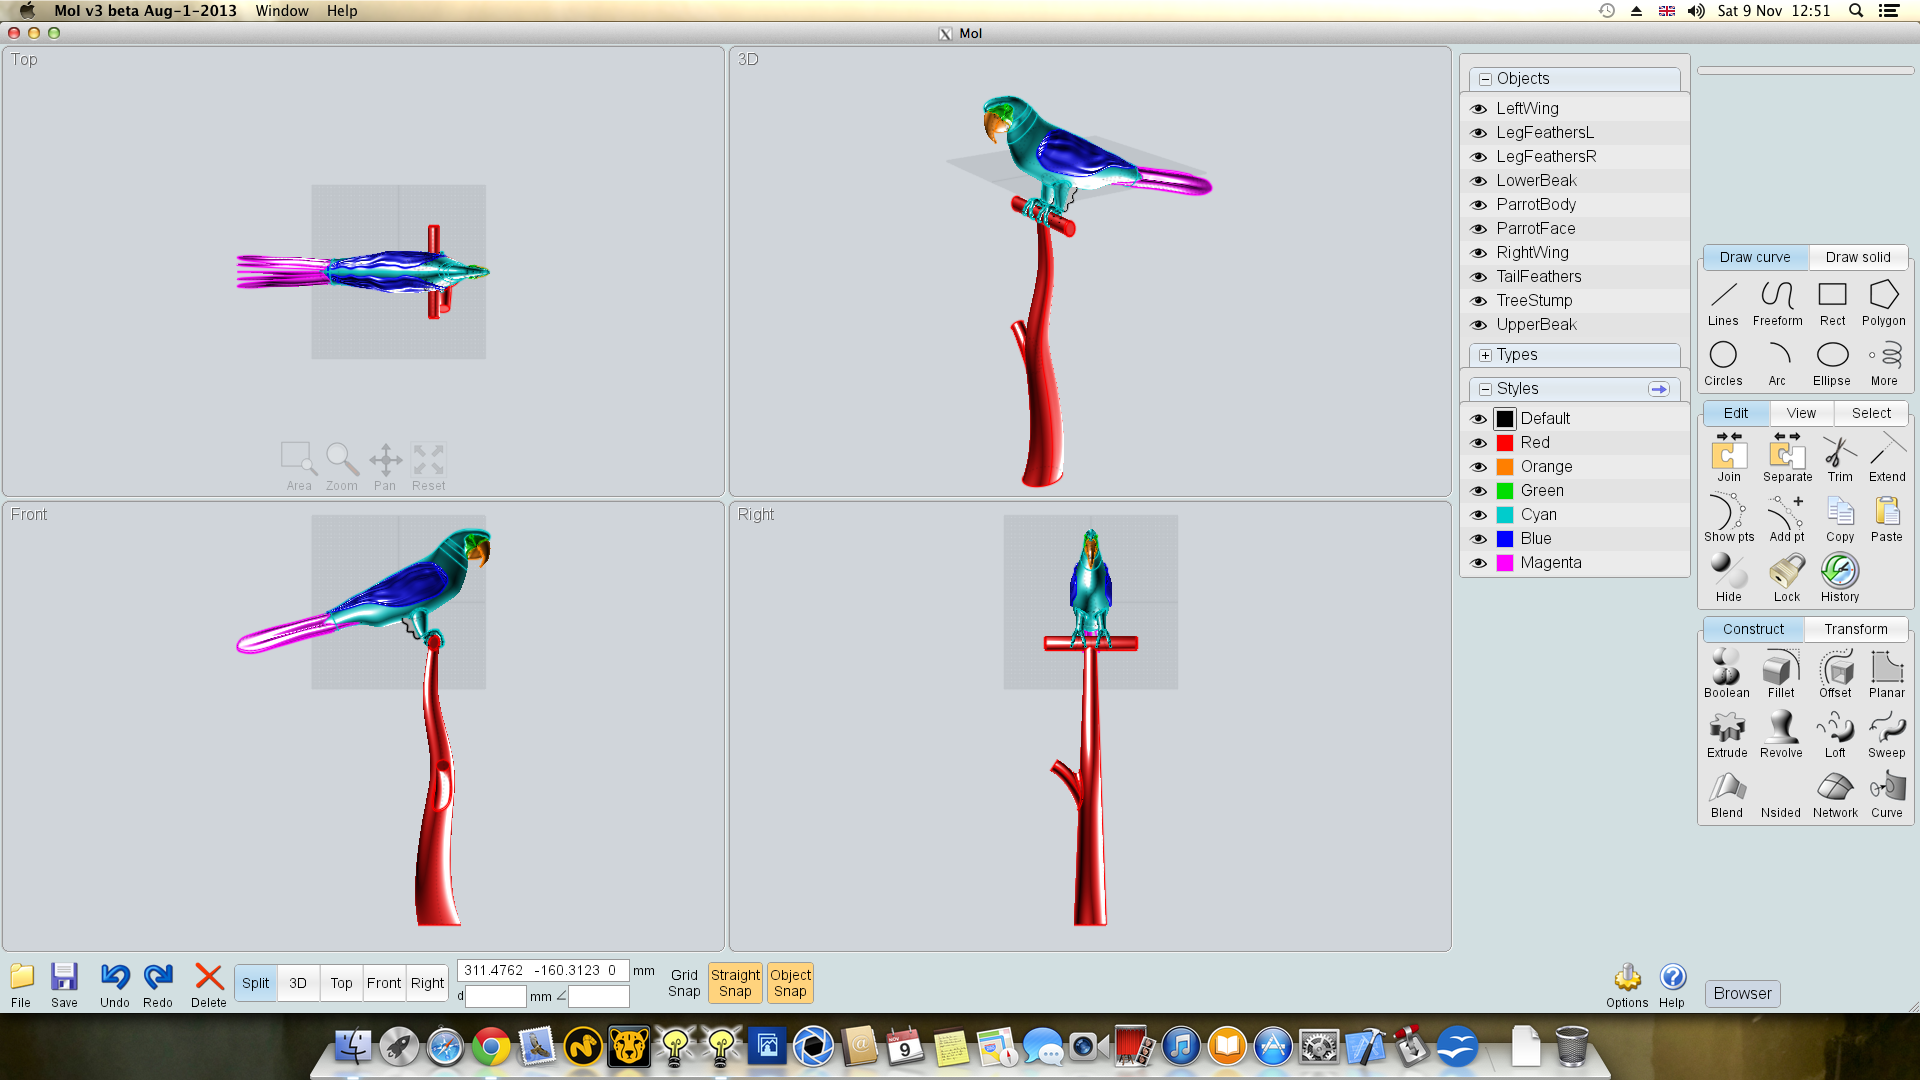Launch the Loft tool
This screenshot has width=1920, height=1080.
pos(1835,734)
